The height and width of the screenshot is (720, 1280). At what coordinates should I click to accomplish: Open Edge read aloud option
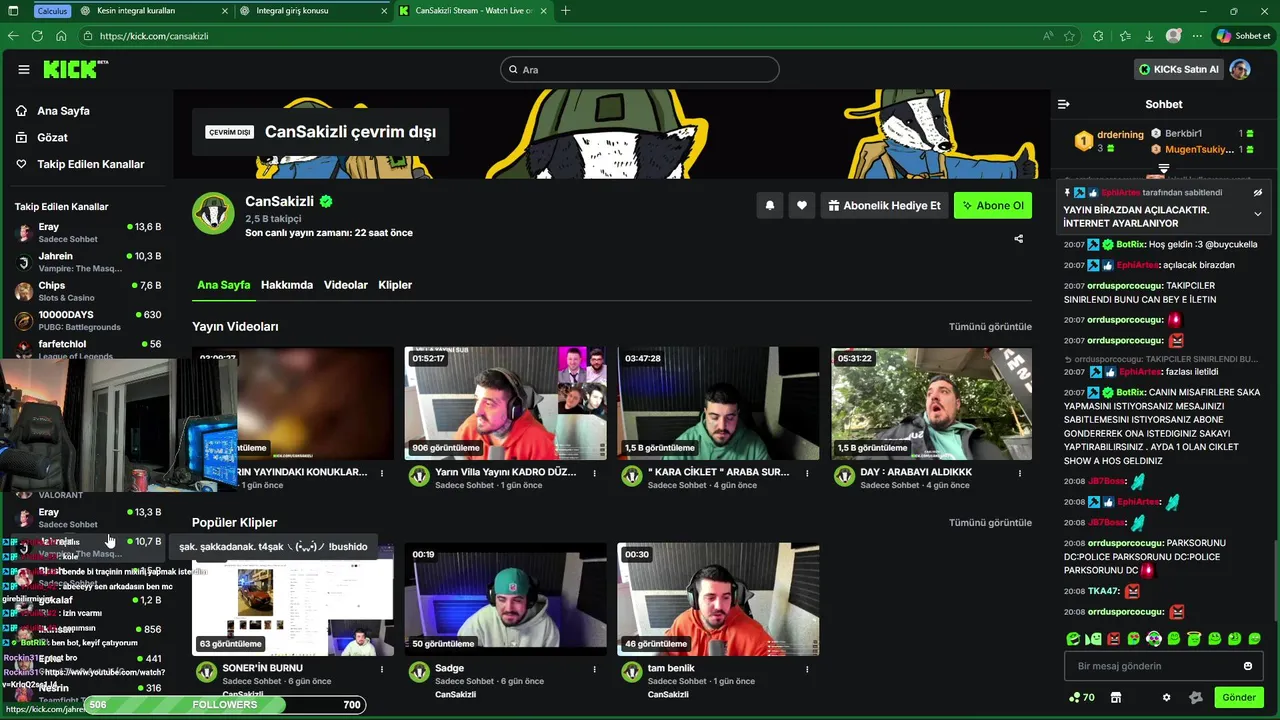(1048, 36)
